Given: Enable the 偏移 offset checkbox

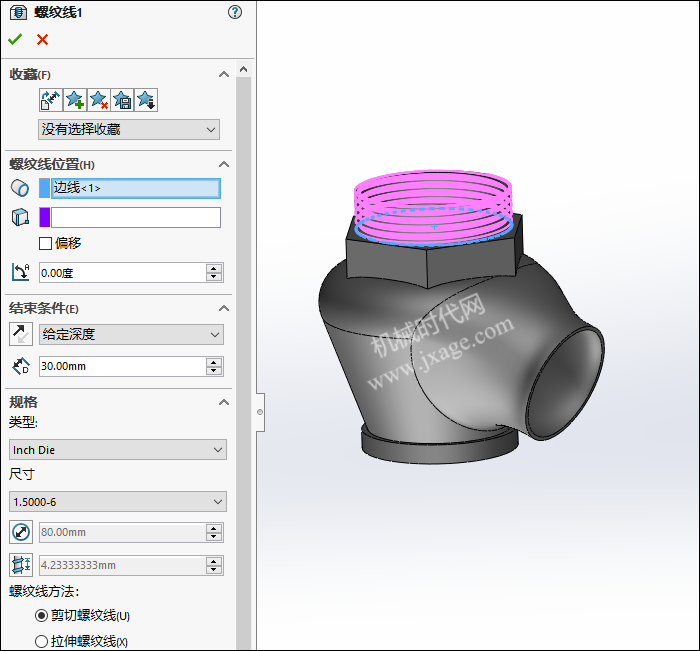Looking at the screenshot, I should tap(45, 243).
